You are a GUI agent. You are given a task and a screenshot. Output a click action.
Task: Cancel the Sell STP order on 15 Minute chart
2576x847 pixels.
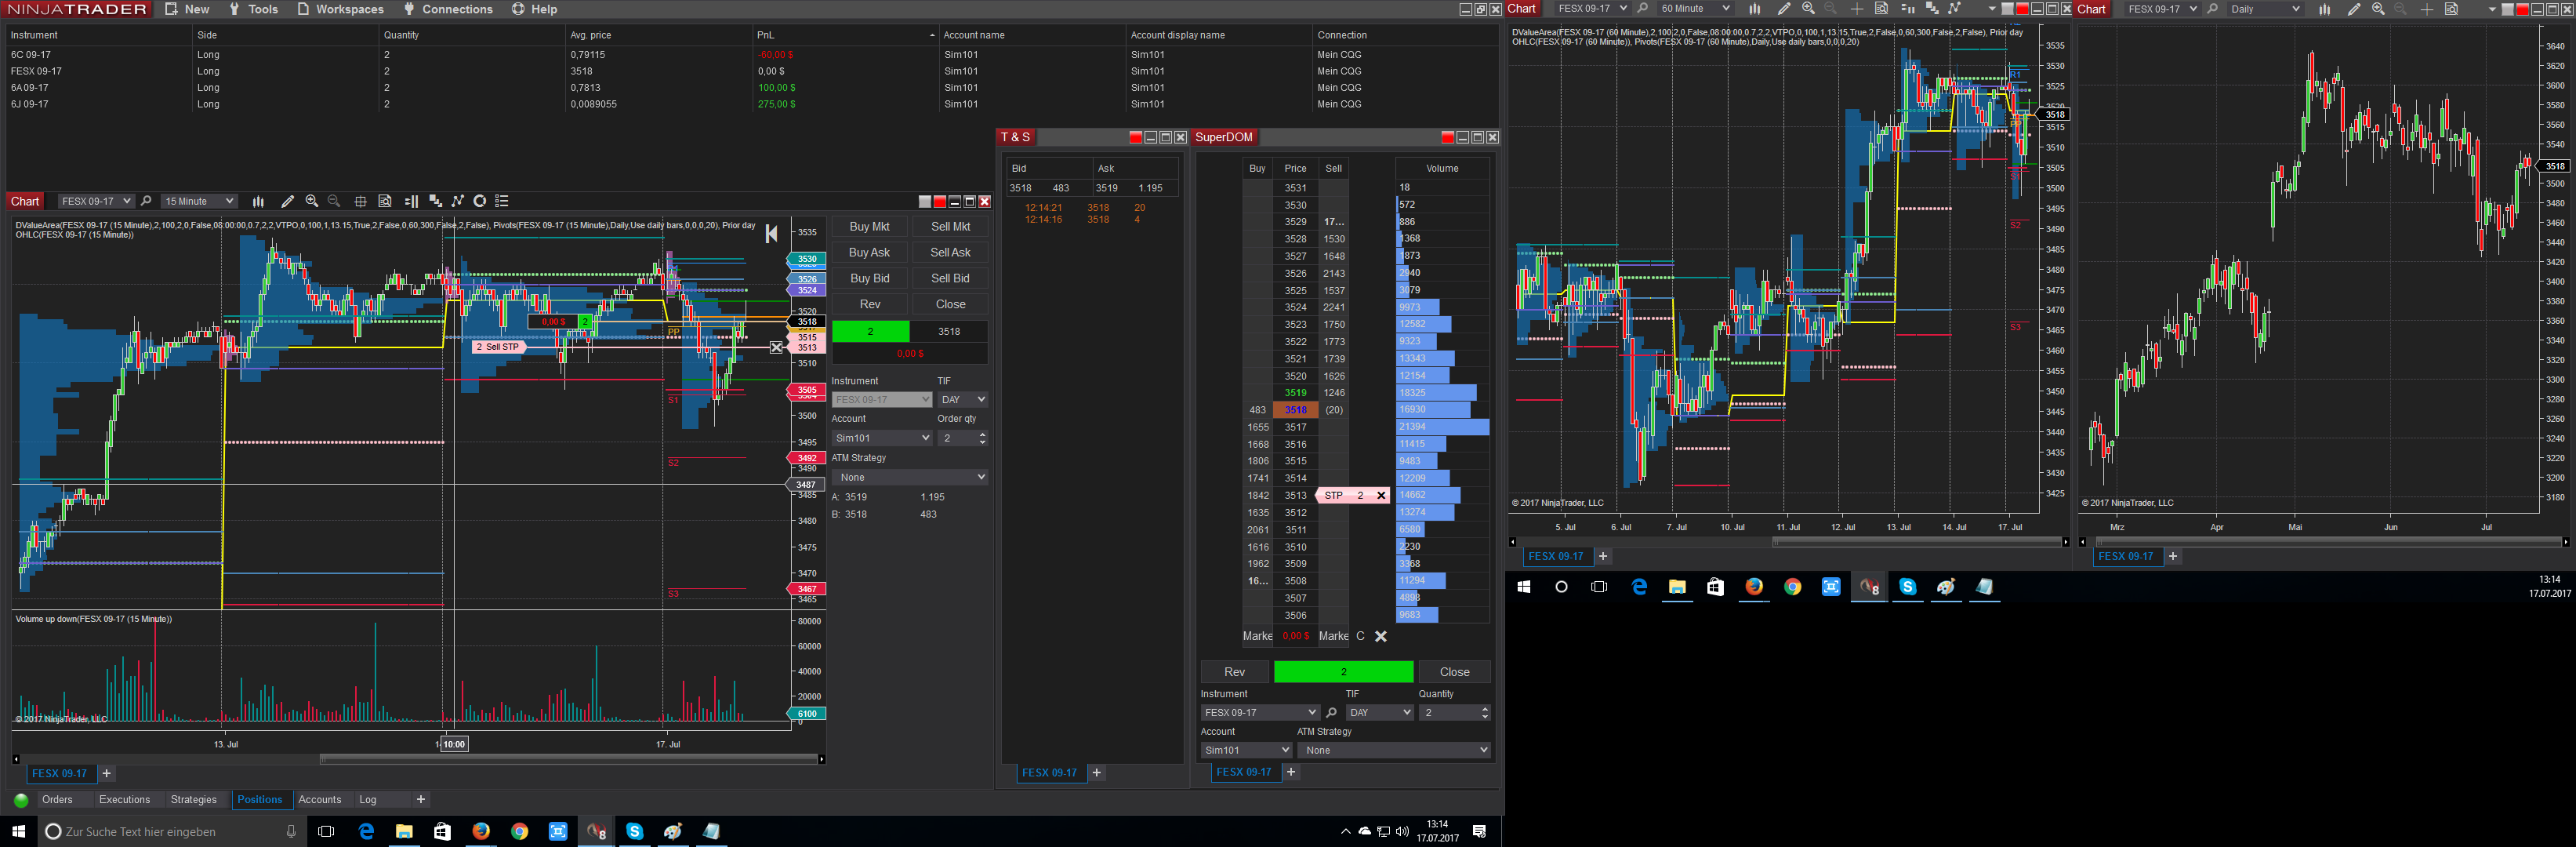point(776,347)
